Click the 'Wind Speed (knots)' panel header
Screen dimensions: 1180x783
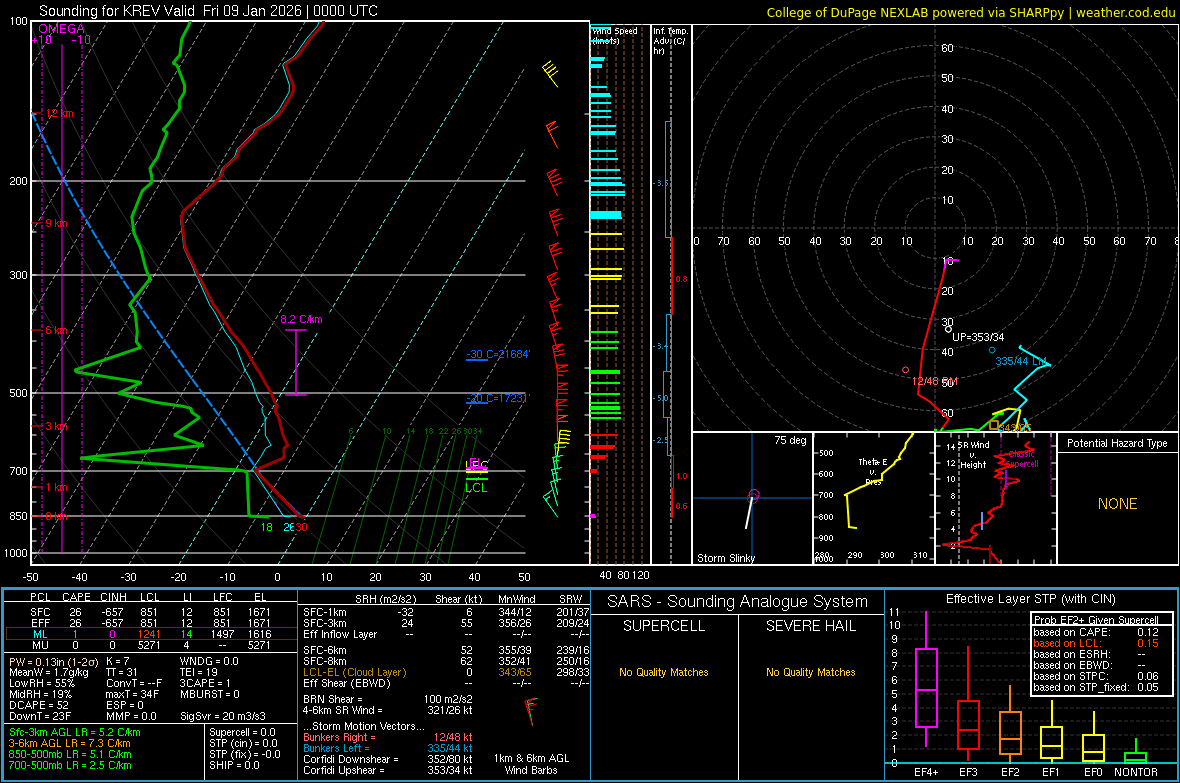614,35
